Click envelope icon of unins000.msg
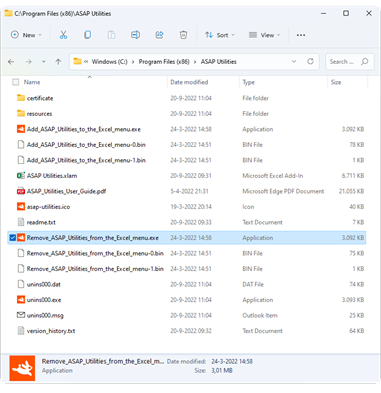Viewport: 381px width, 393px height. [21, 315]
